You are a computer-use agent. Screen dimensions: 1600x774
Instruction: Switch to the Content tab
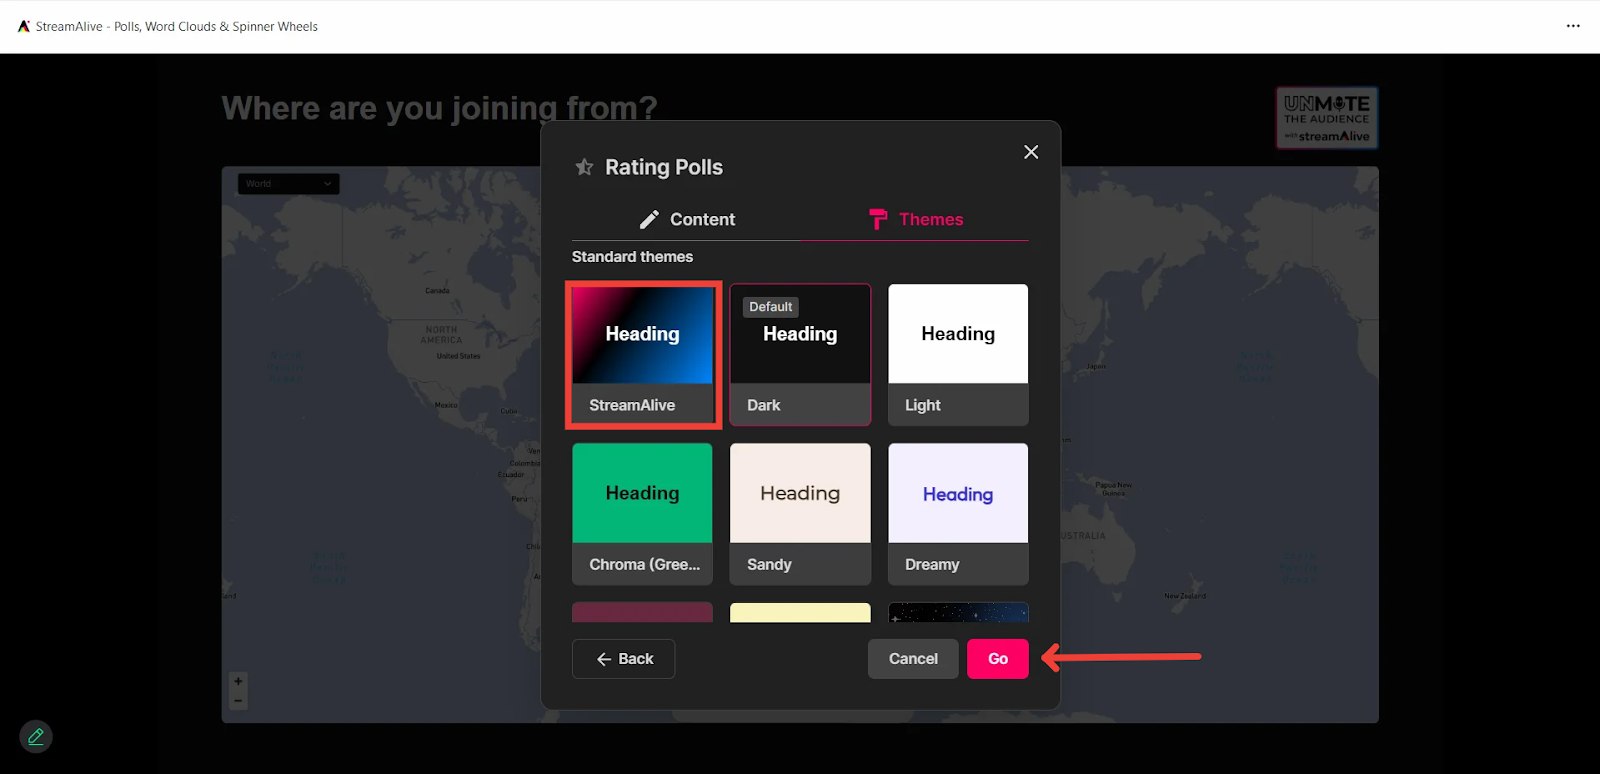687,219
